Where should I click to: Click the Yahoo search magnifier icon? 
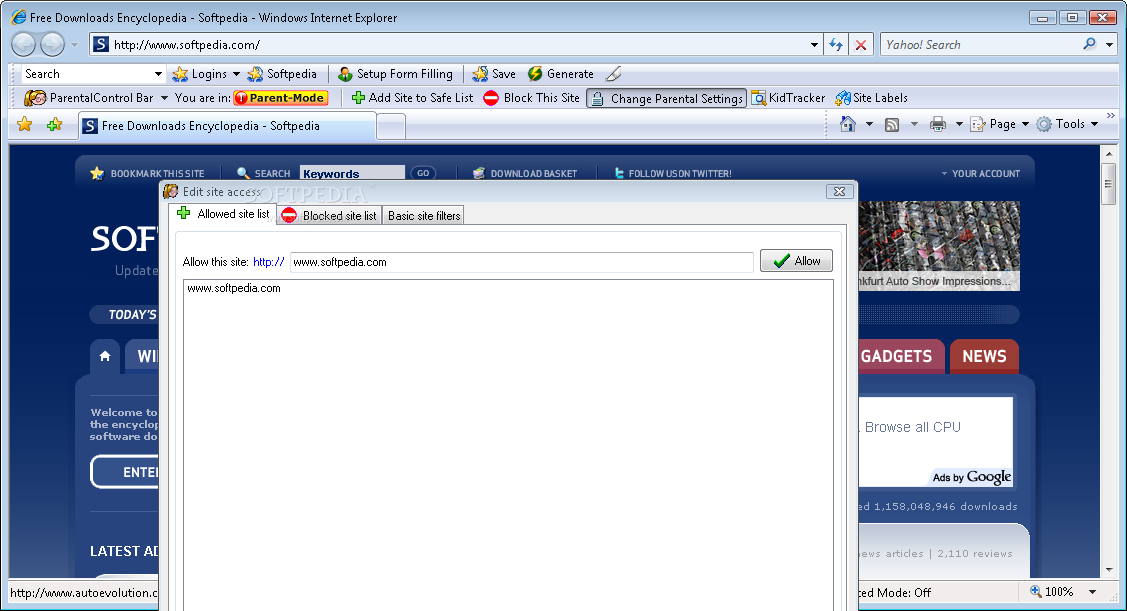(x=1090, y=44)
